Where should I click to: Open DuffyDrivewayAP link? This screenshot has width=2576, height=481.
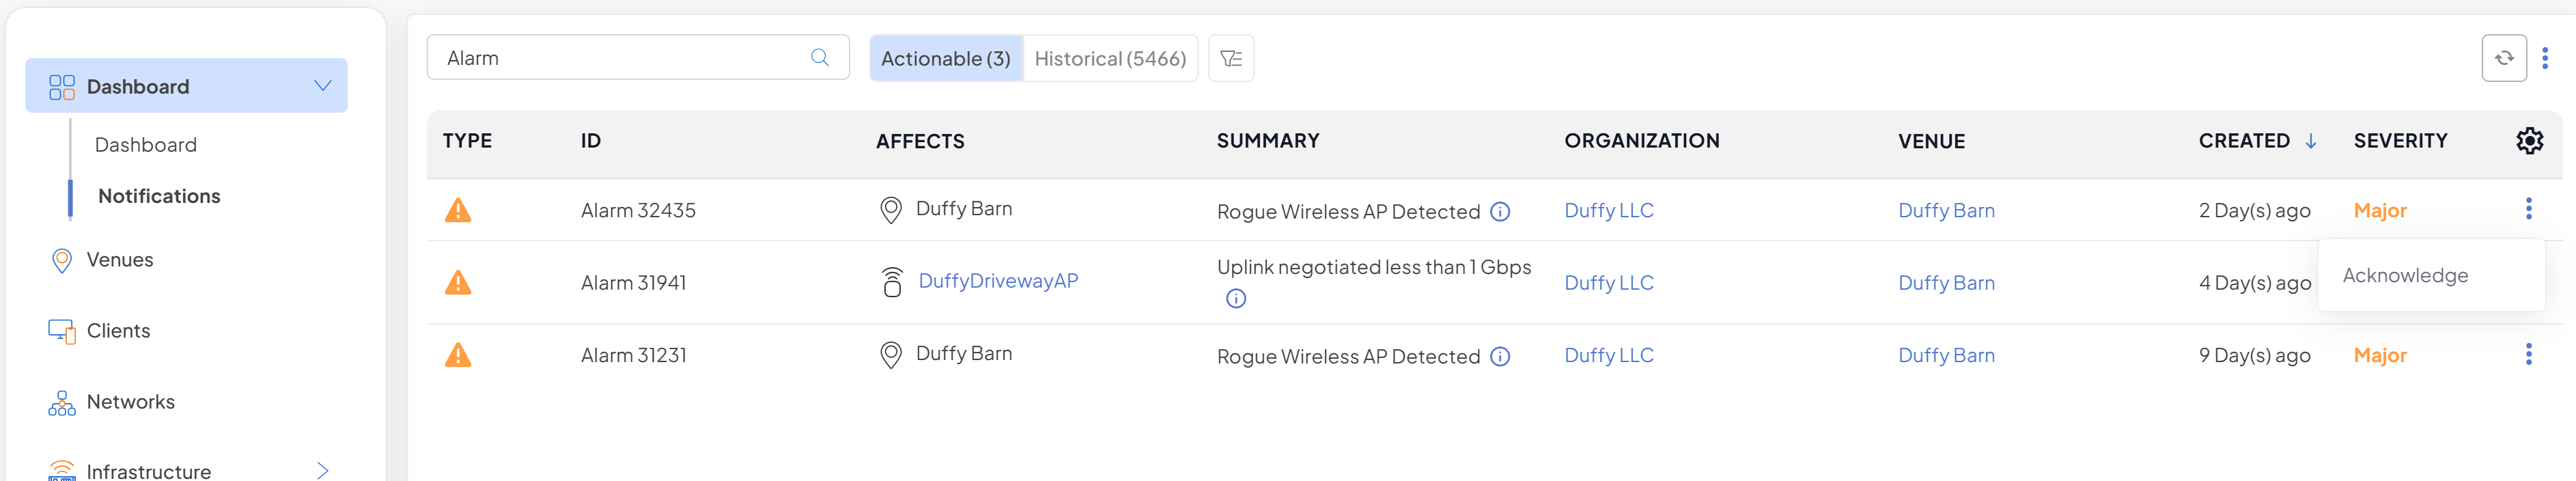pos(998,281)
